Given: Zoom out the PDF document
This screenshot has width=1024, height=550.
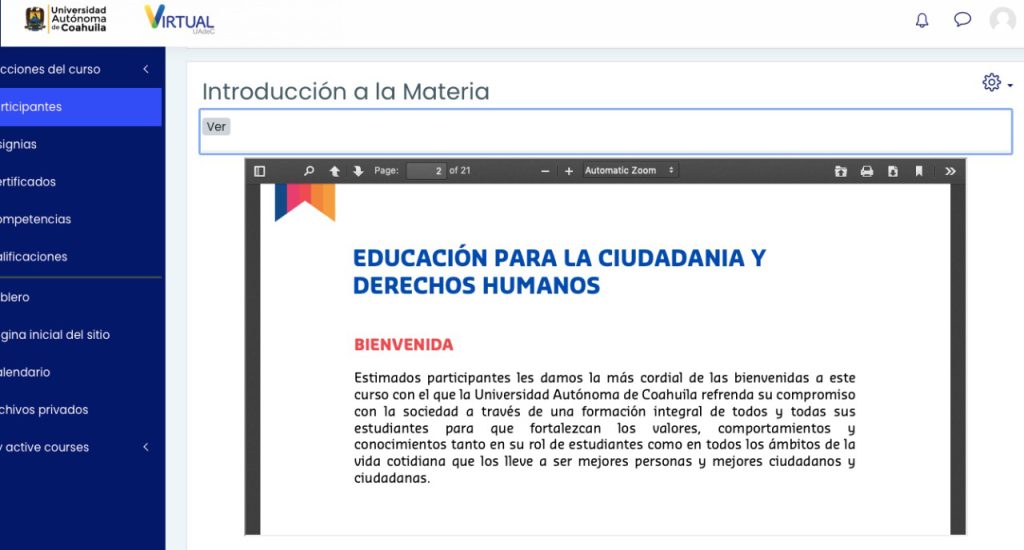Looking at the screenshot, I should [545, 171].
